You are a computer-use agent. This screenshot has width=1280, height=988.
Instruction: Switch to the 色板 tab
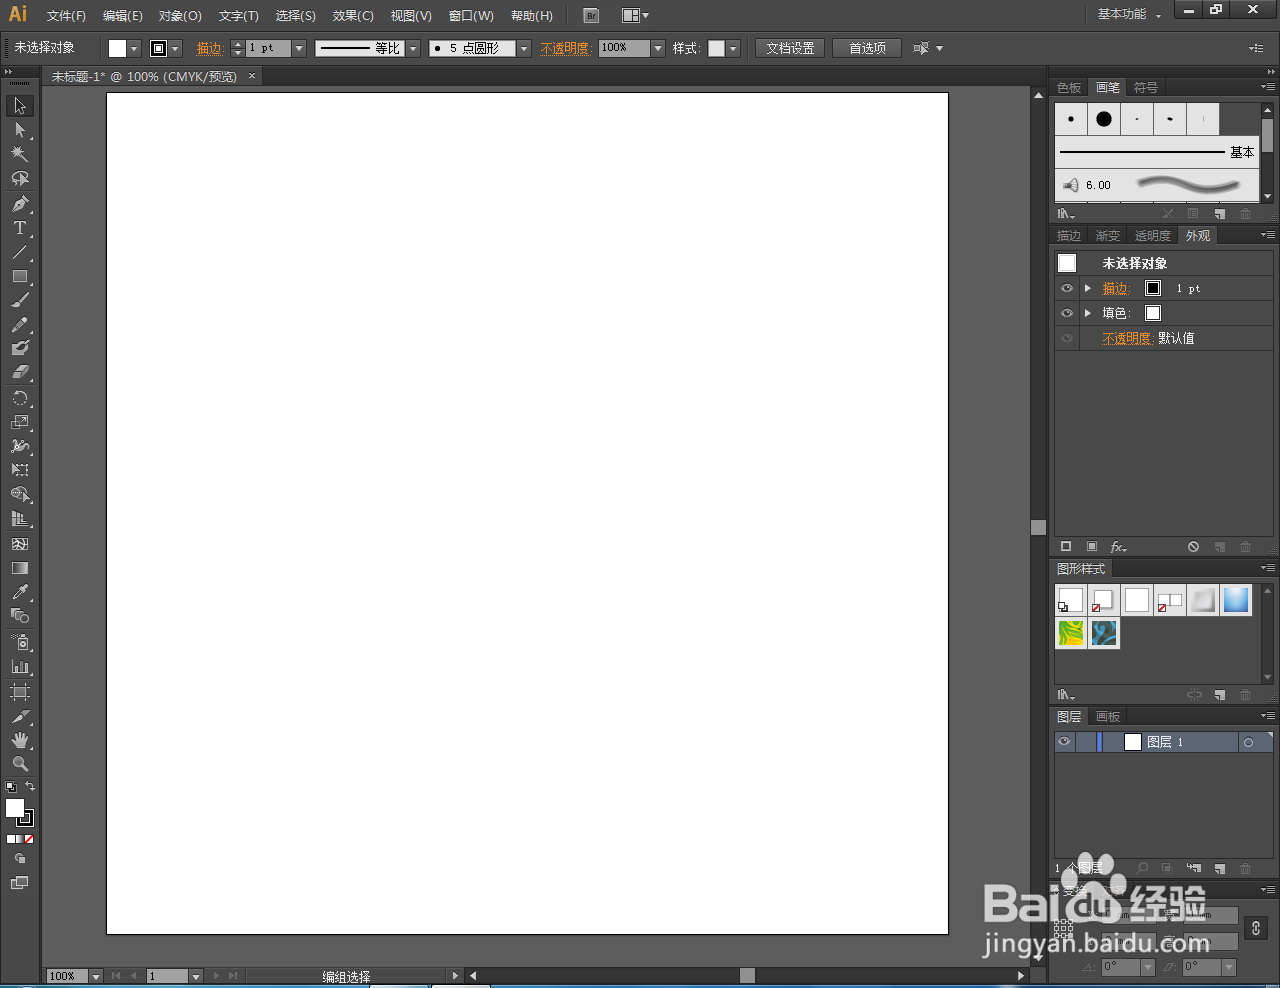click(1069, 88)
